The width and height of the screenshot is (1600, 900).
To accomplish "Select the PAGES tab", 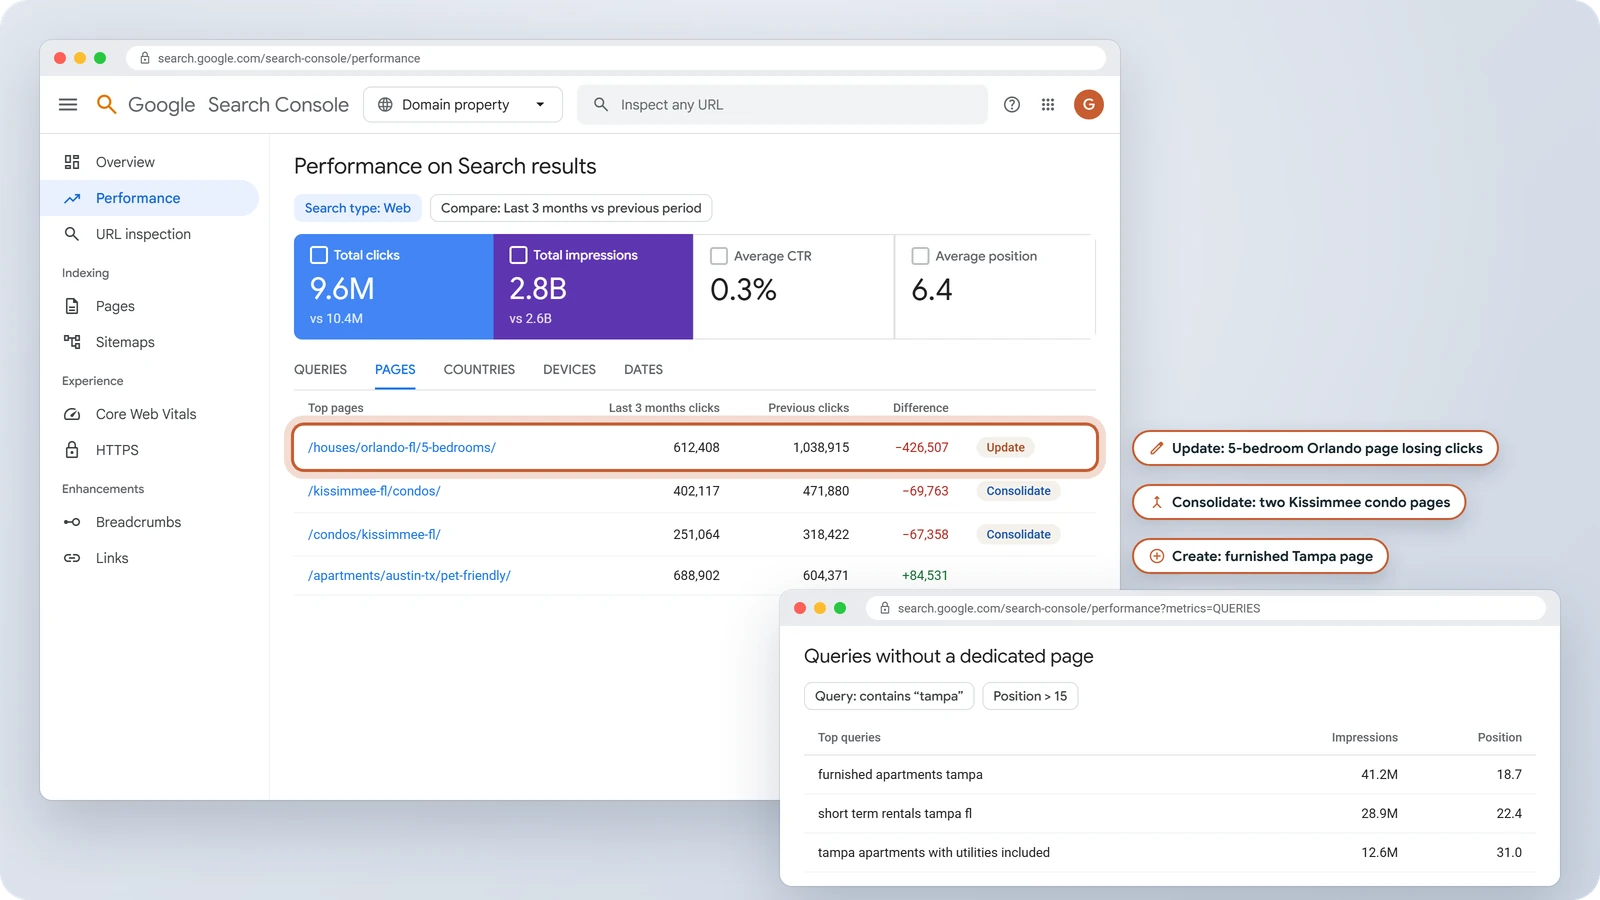I will pyautogui.click(x=395, y=370).
